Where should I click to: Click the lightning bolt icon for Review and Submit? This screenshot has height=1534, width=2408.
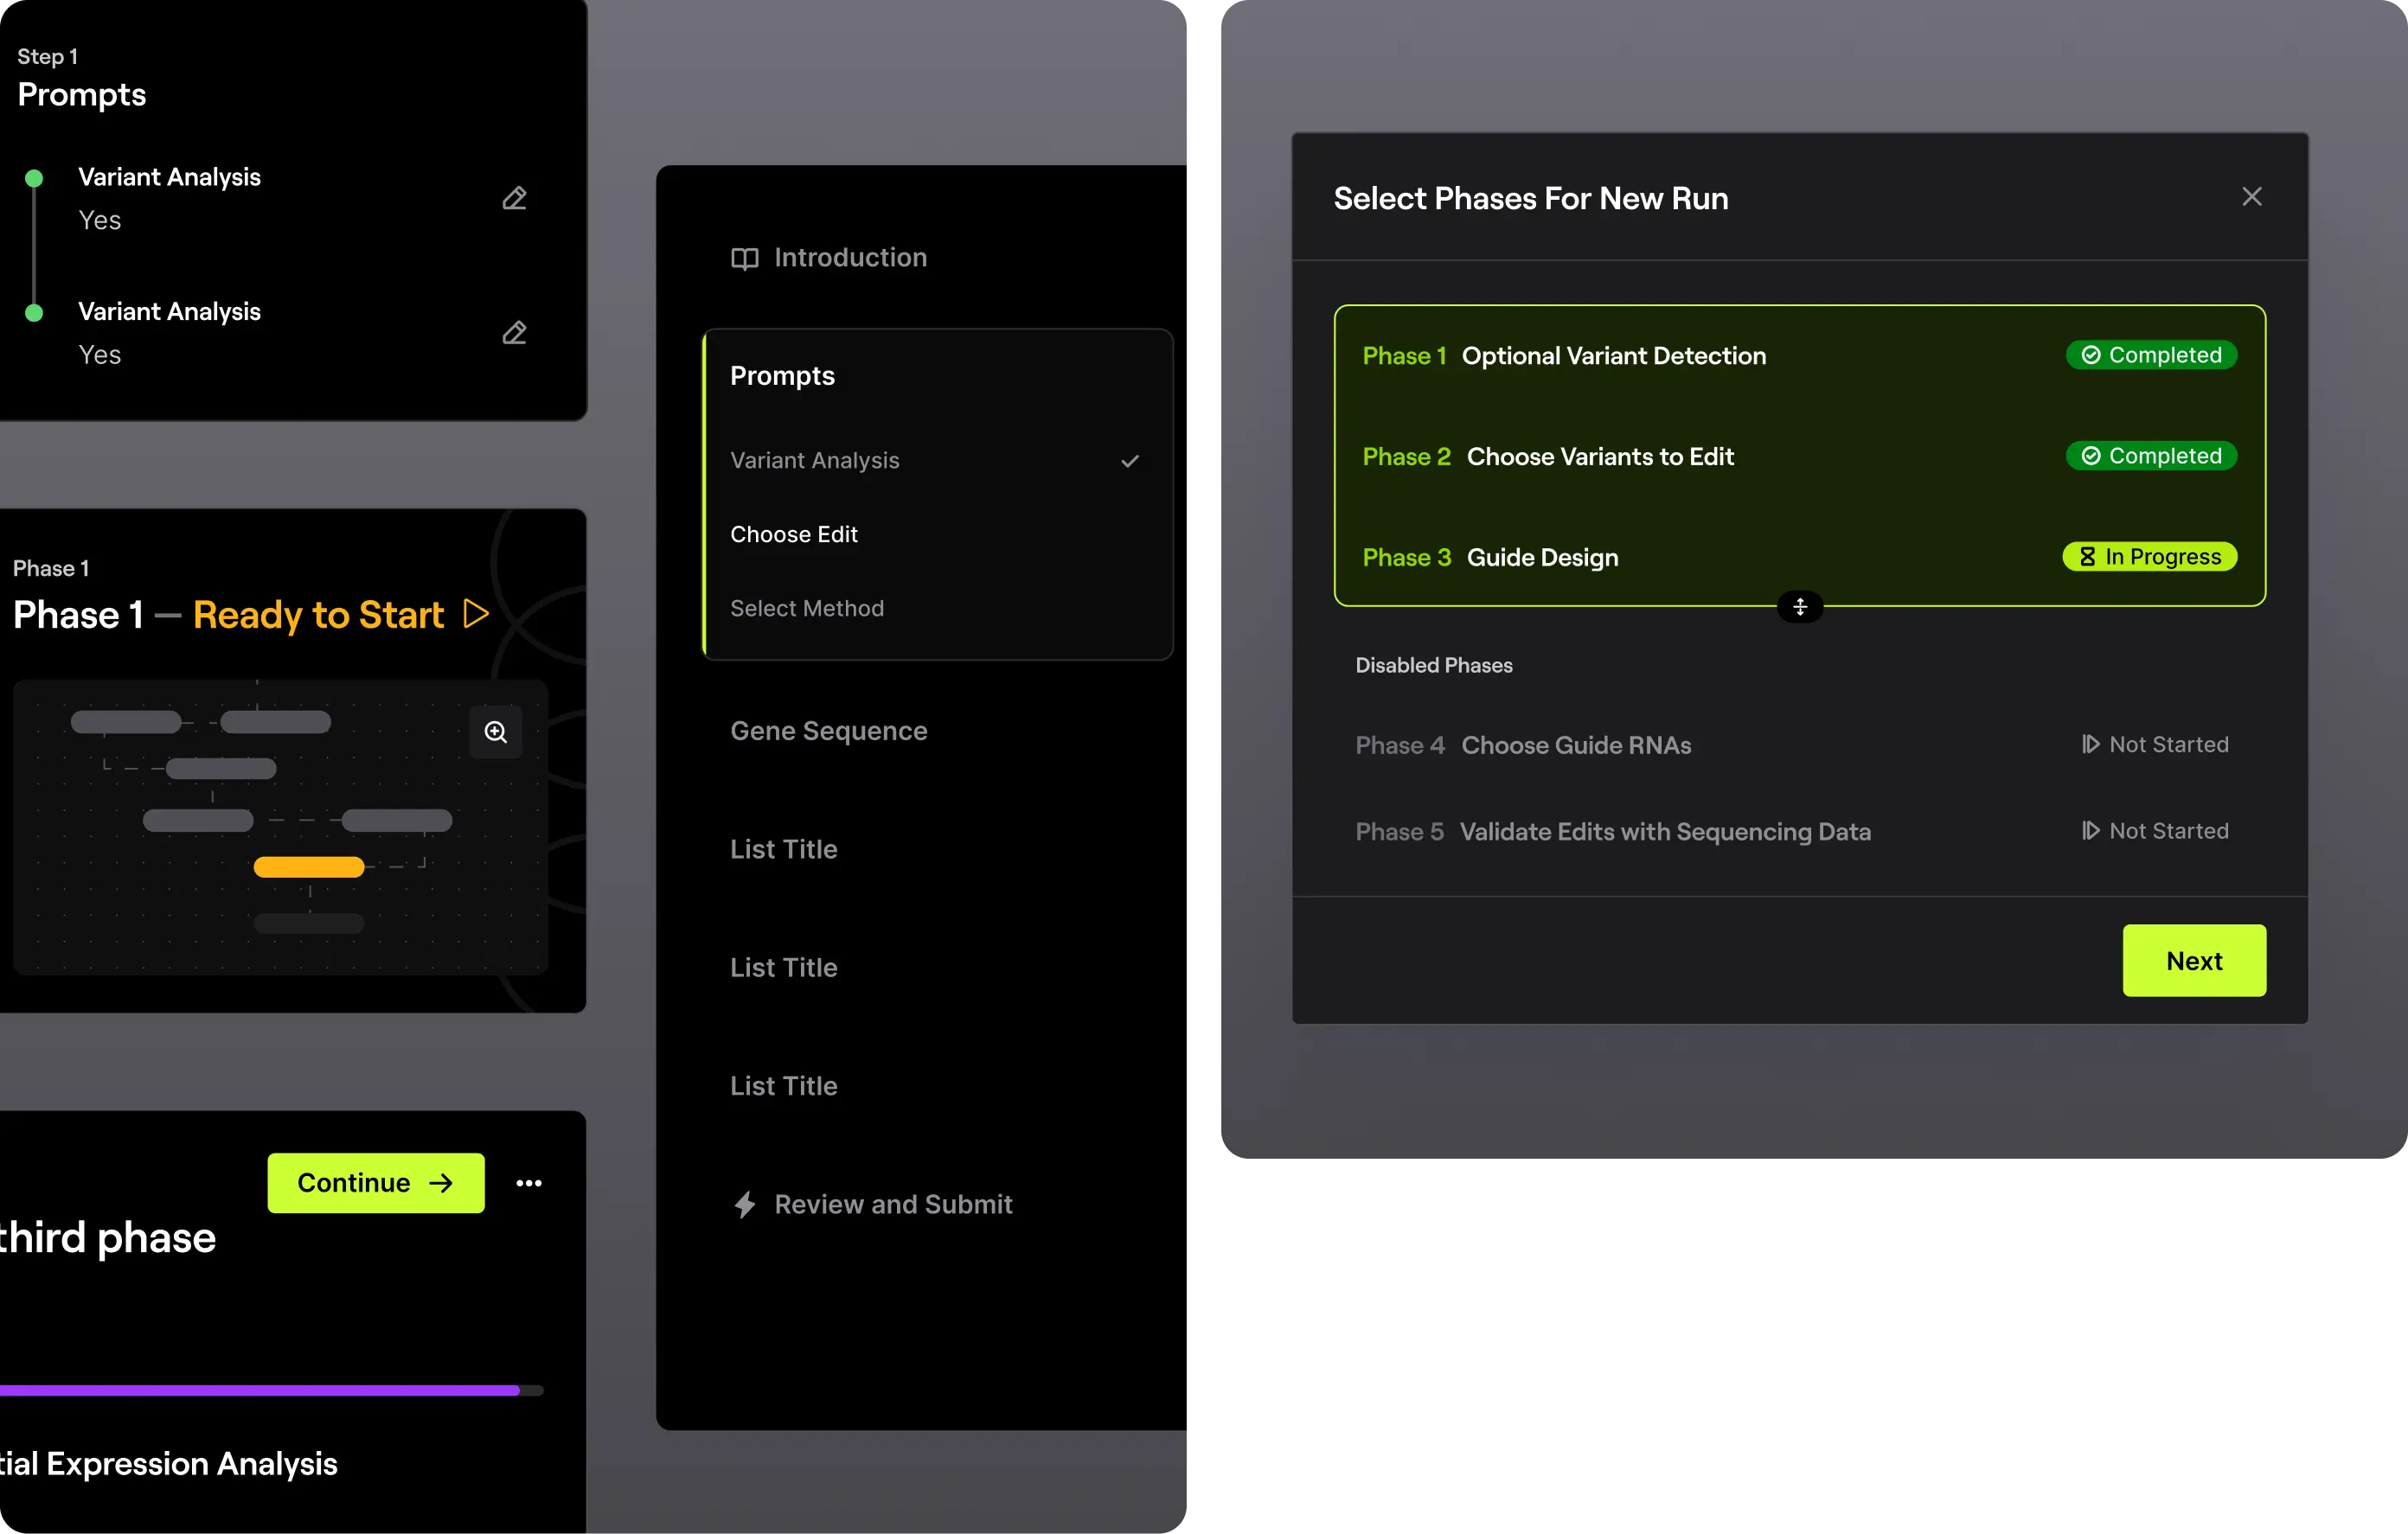coord(745,1204)
